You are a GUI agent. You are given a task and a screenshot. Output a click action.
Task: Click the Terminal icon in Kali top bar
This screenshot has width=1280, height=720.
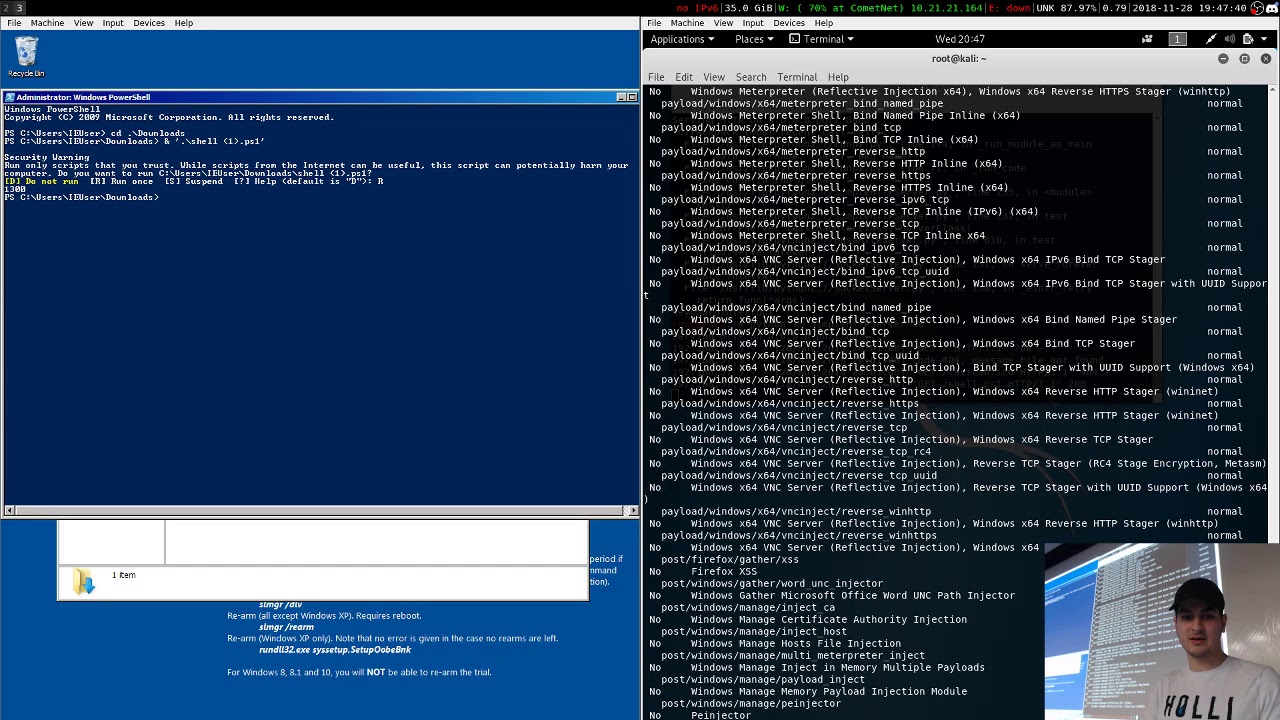click(794, 39)
